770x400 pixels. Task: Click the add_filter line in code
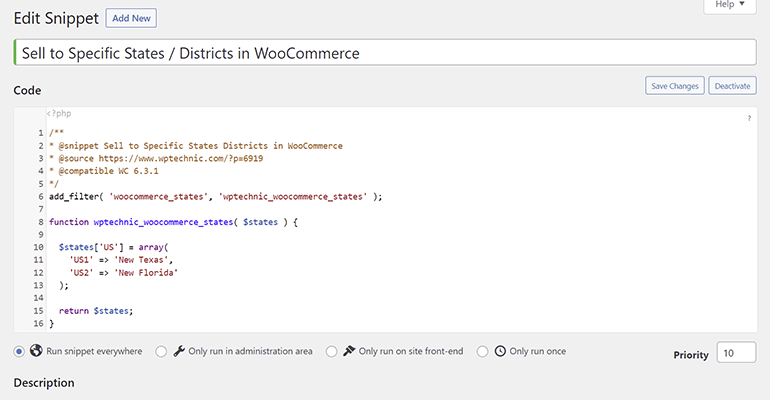215,196
